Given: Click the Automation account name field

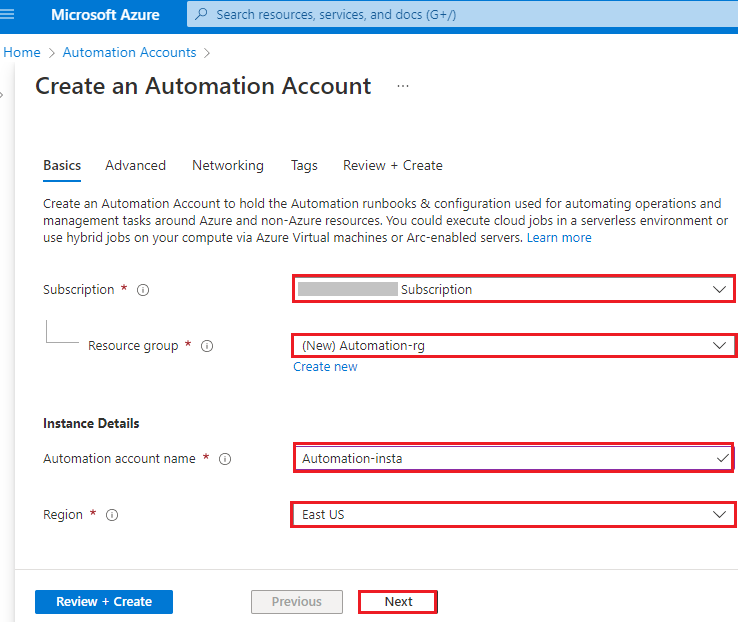Looking at the screenshot, I should (x=505, y=459).
